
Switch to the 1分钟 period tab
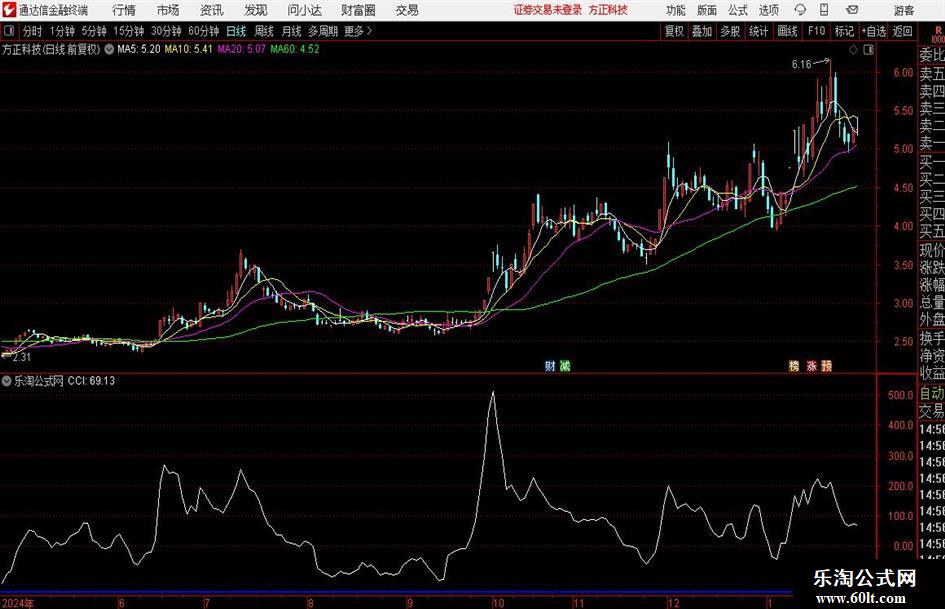[62, 31]
